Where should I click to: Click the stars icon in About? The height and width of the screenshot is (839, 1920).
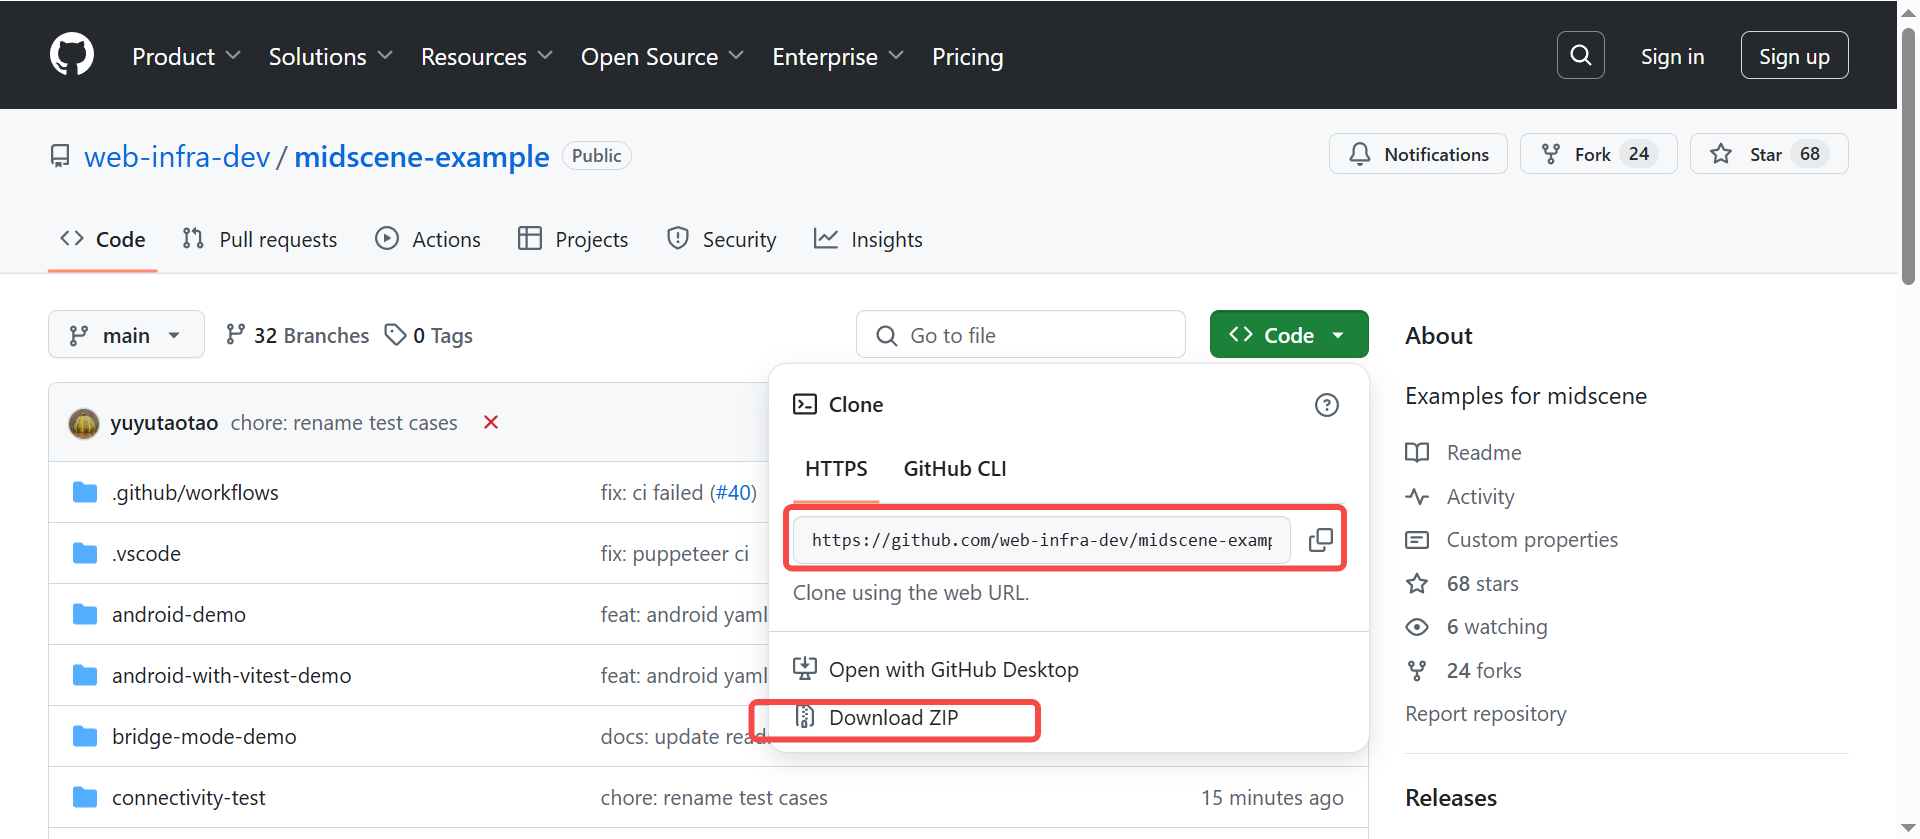coord(1417,583)
